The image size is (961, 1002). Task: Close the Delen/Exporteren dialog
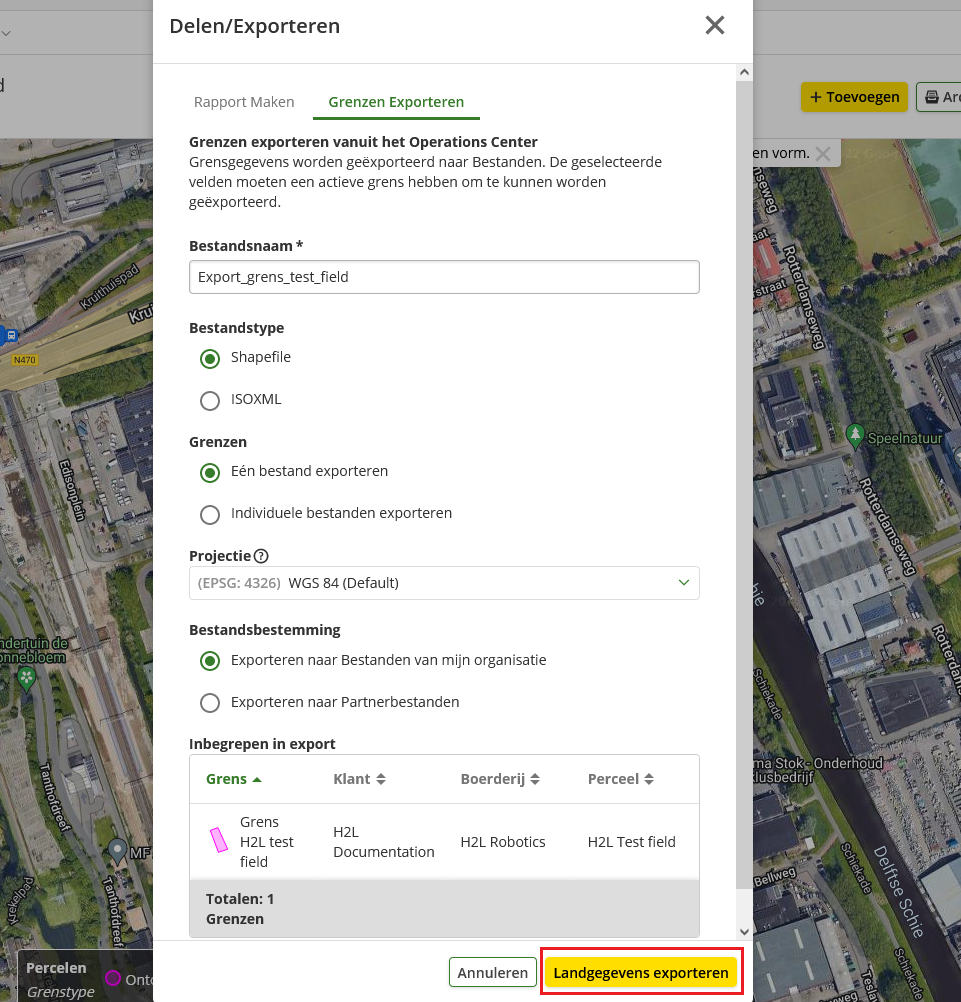[714, 26]
